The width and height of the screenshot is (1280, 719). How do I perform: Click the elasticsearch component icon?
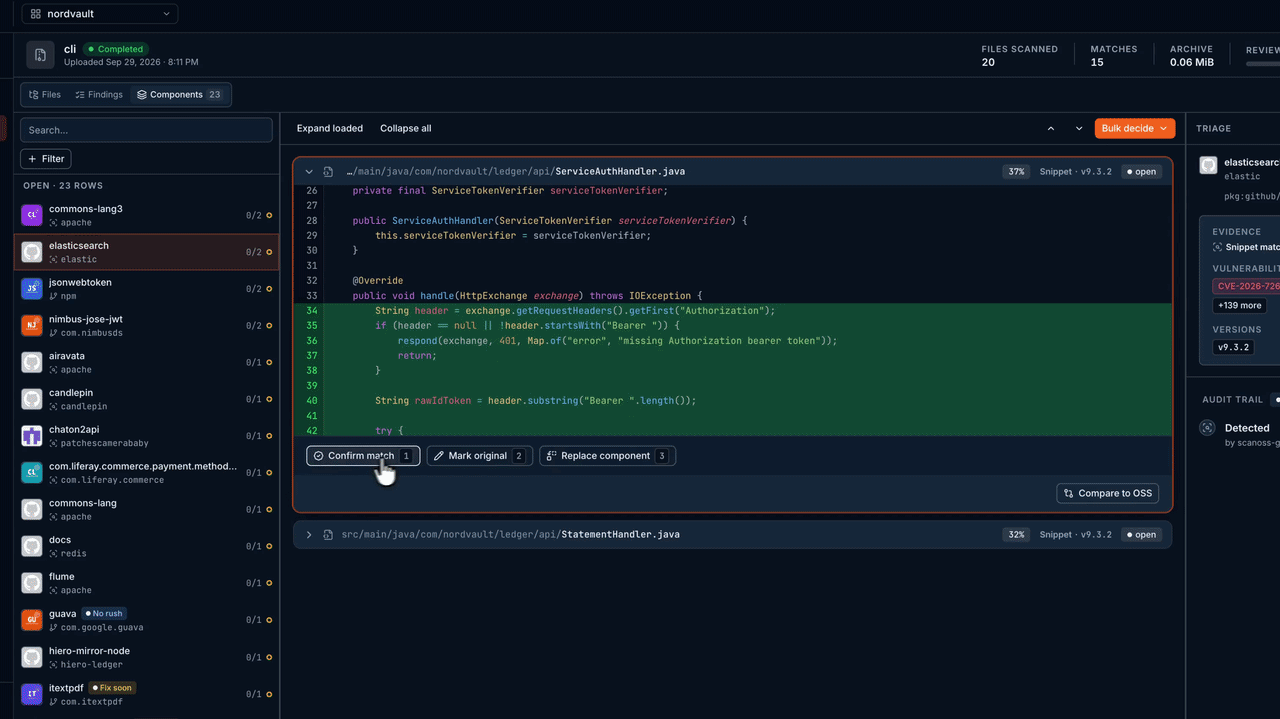pos(32,252)
